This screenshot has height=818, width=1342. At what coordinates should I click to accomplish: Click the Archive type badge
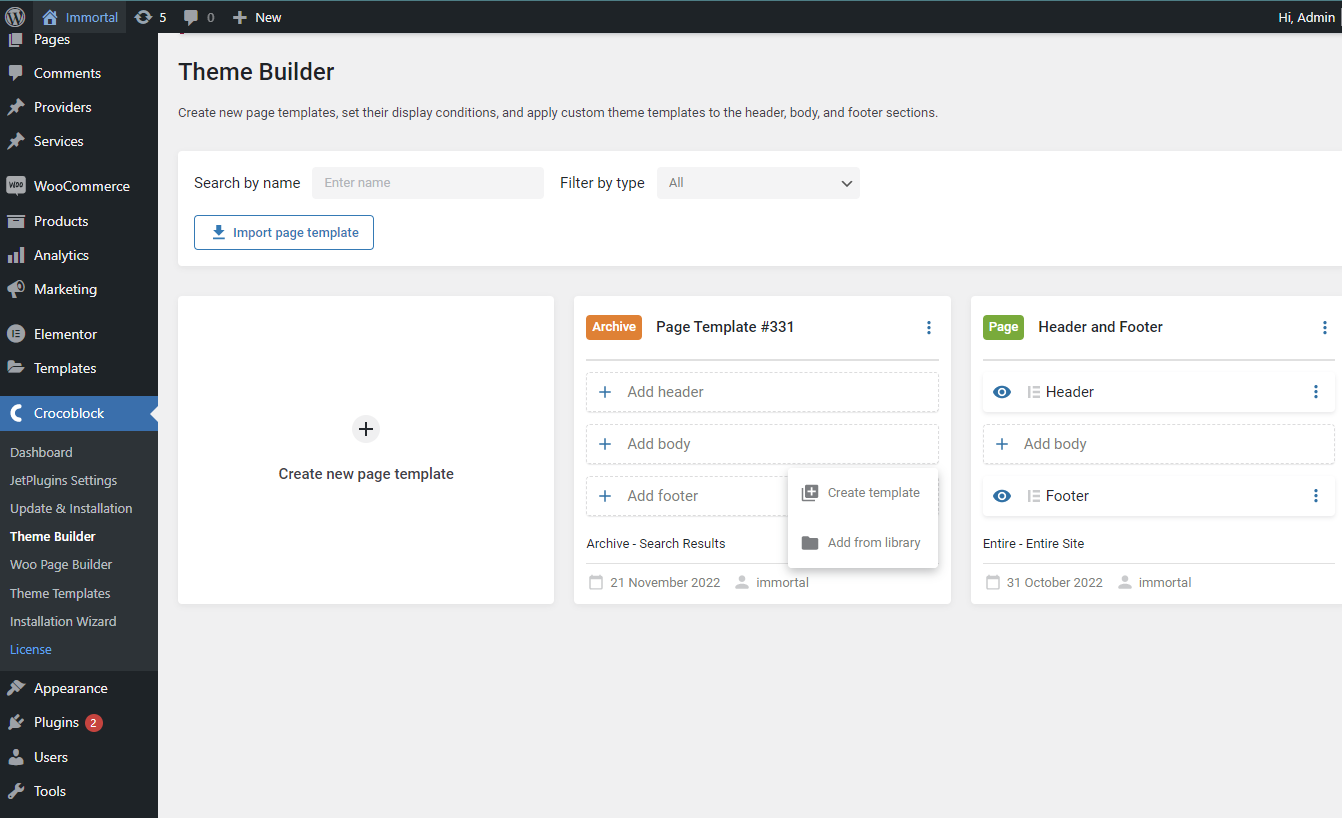coord(614,327)
